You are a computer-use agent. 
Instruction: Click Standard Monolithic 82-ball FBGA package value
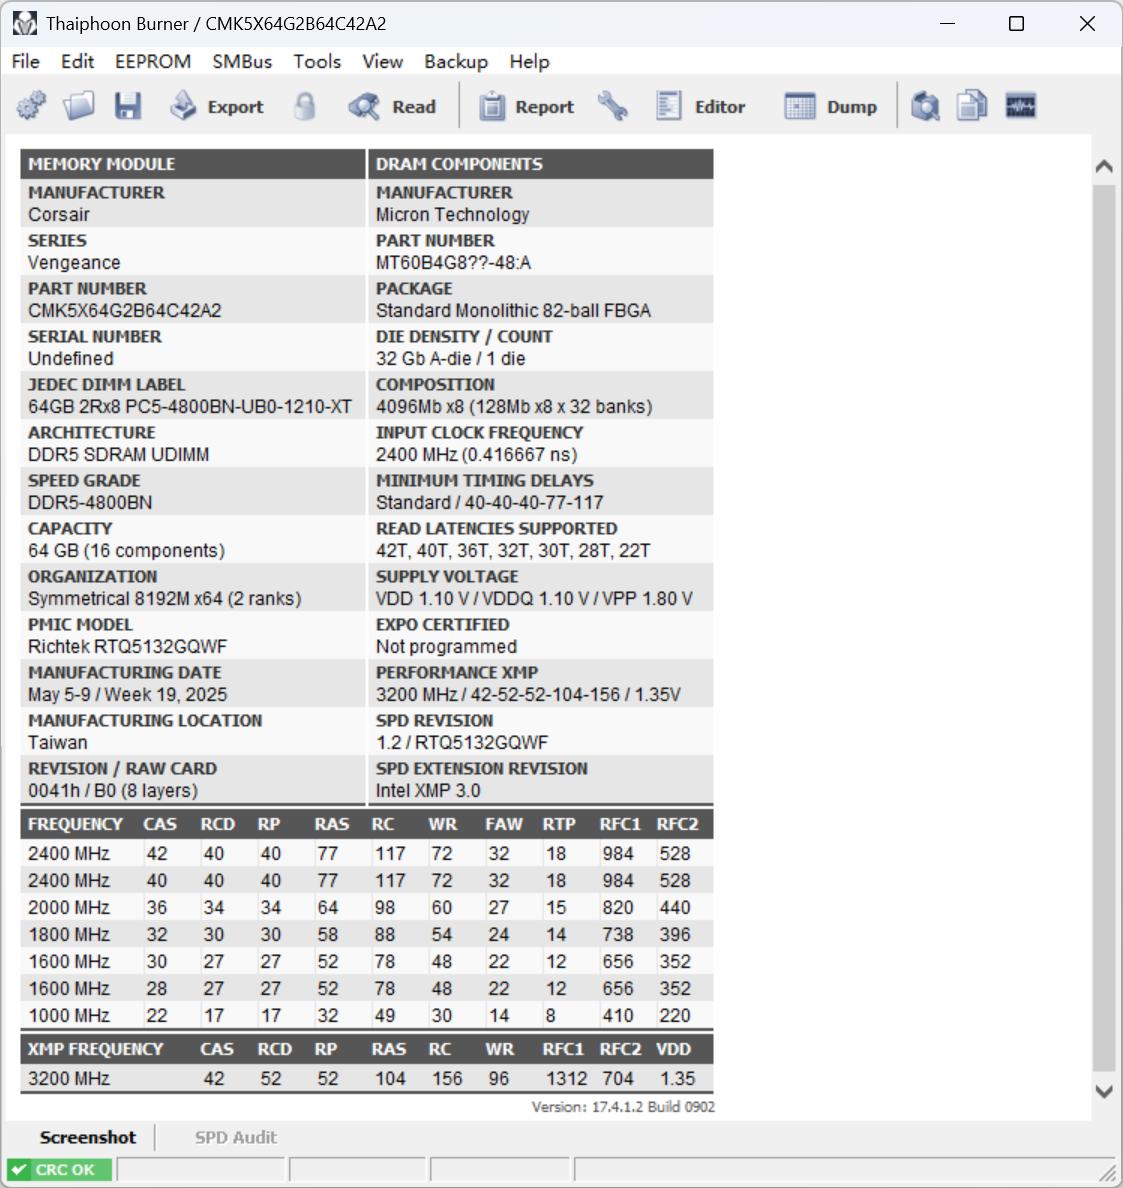coord(513,311)
